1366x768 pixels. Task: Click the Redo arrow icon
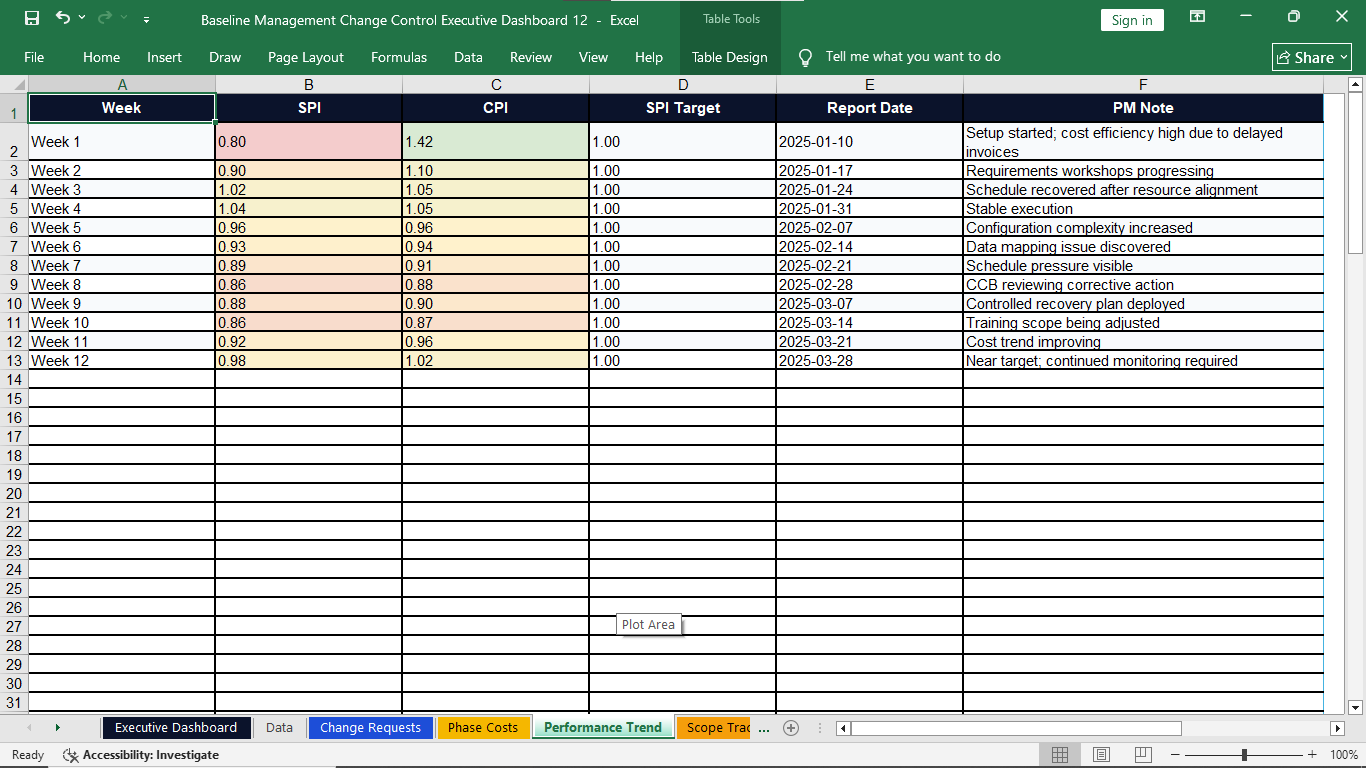click(x=105, y=18)
